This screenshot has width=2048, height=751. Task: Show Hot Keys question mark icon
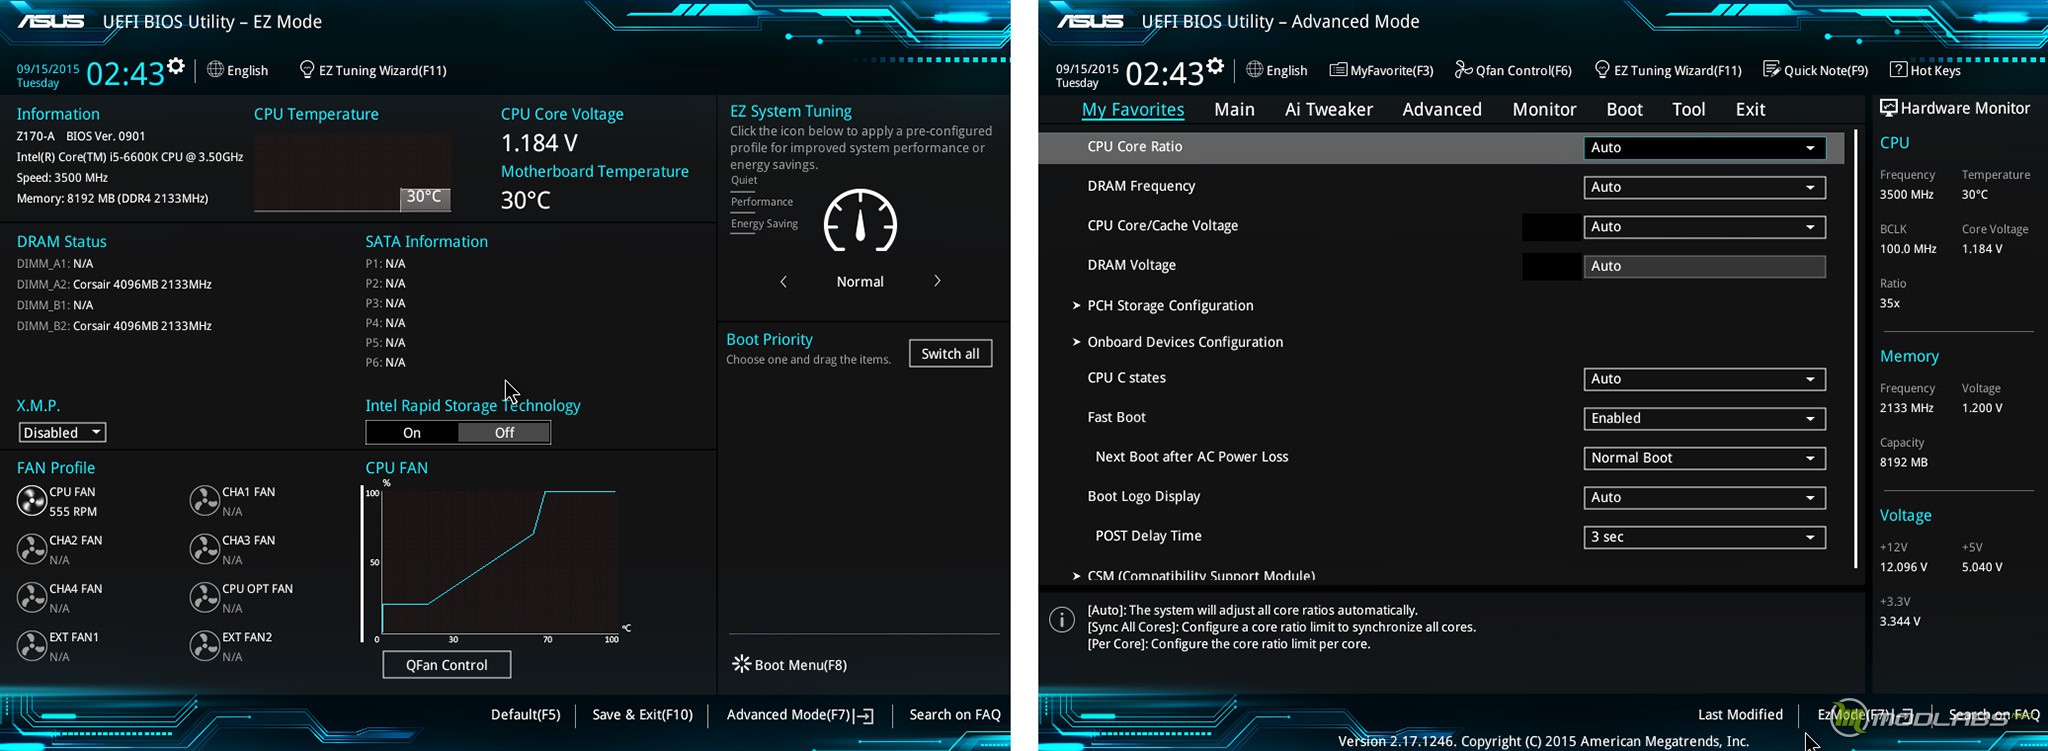(x=1898, y=69)
